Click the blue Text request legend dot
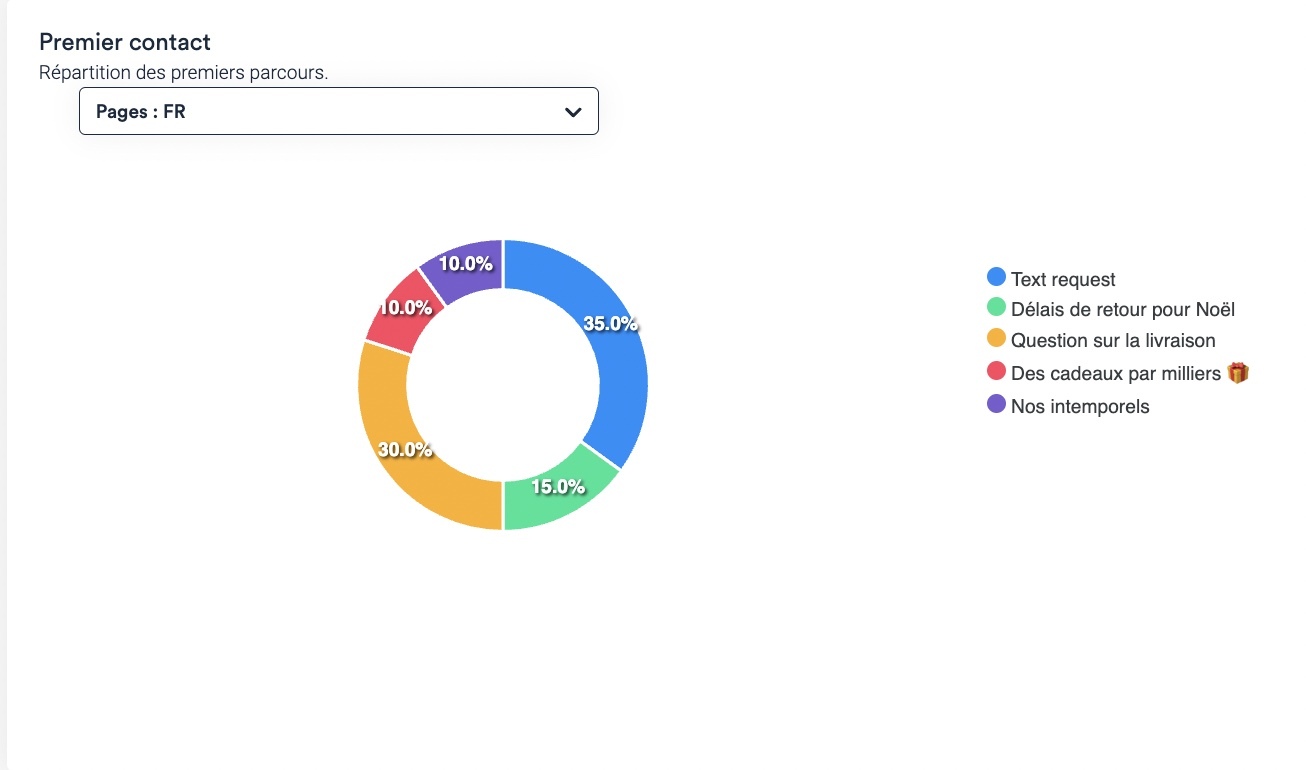This screenshot has height=770, width=1306. [x=996, y=277]
